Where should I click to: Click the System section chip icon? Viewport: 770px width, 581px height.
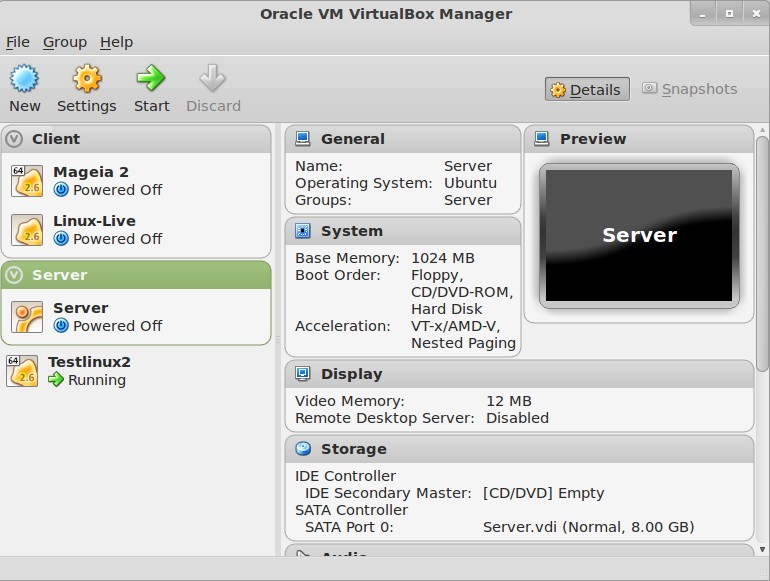pos(302,231)
